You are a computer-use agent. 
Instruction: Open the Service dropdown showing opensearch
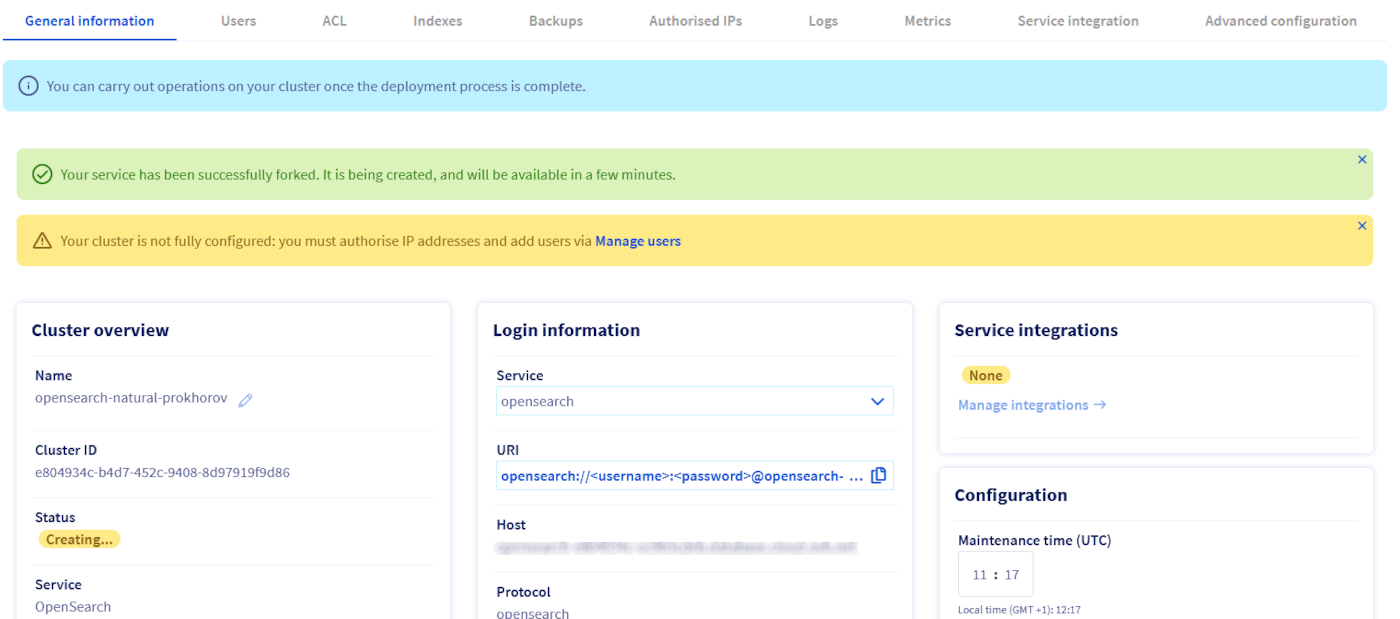coord(680,401)
